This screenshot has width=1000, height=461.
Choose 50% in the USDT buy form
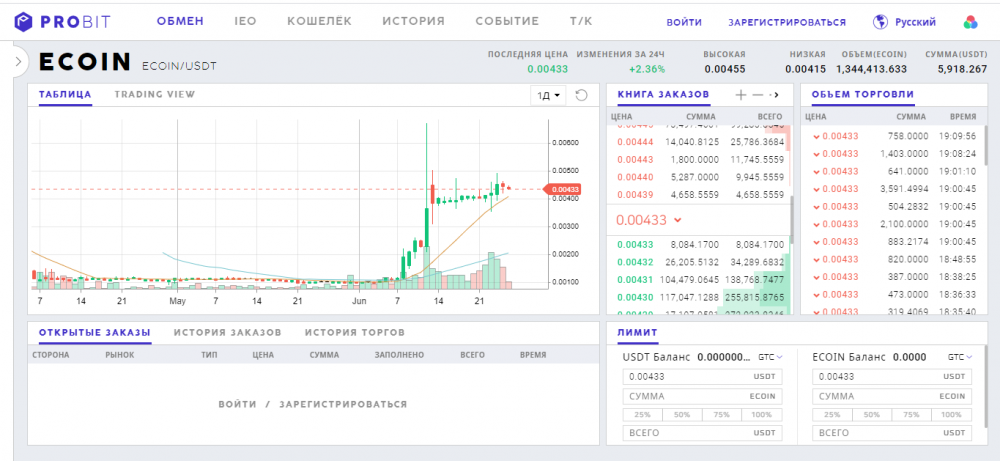pos(681,414)
